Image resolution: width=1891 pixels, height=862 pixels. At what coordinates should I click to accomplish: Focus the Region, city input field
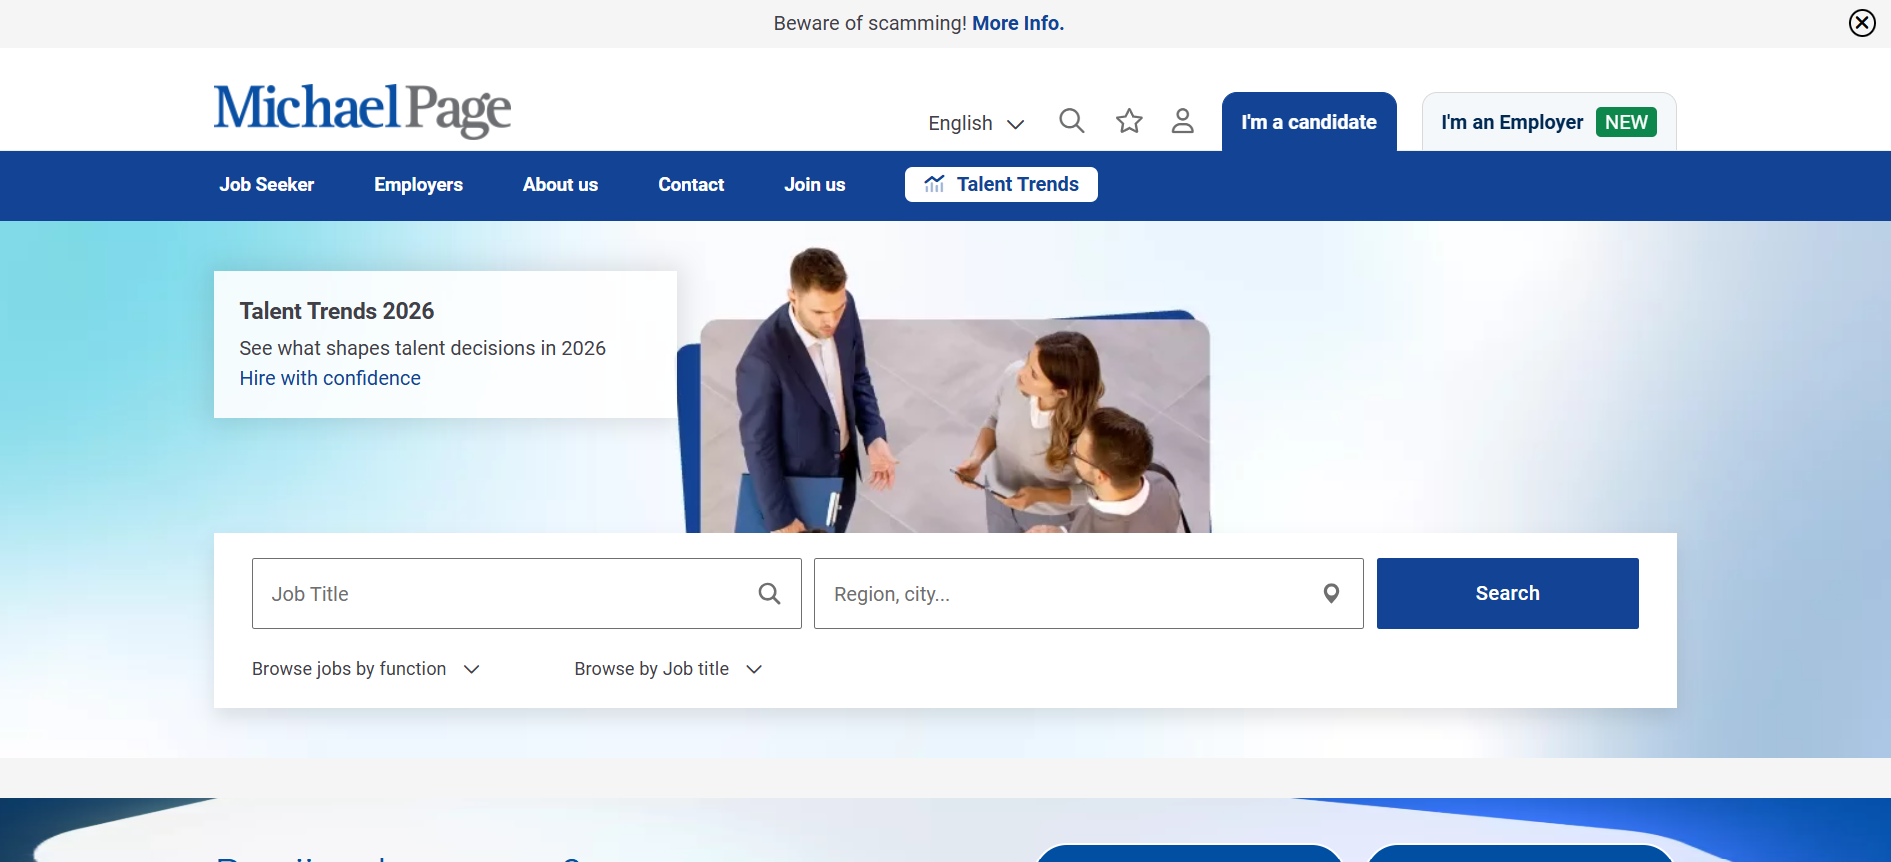tap(1088, 593)
